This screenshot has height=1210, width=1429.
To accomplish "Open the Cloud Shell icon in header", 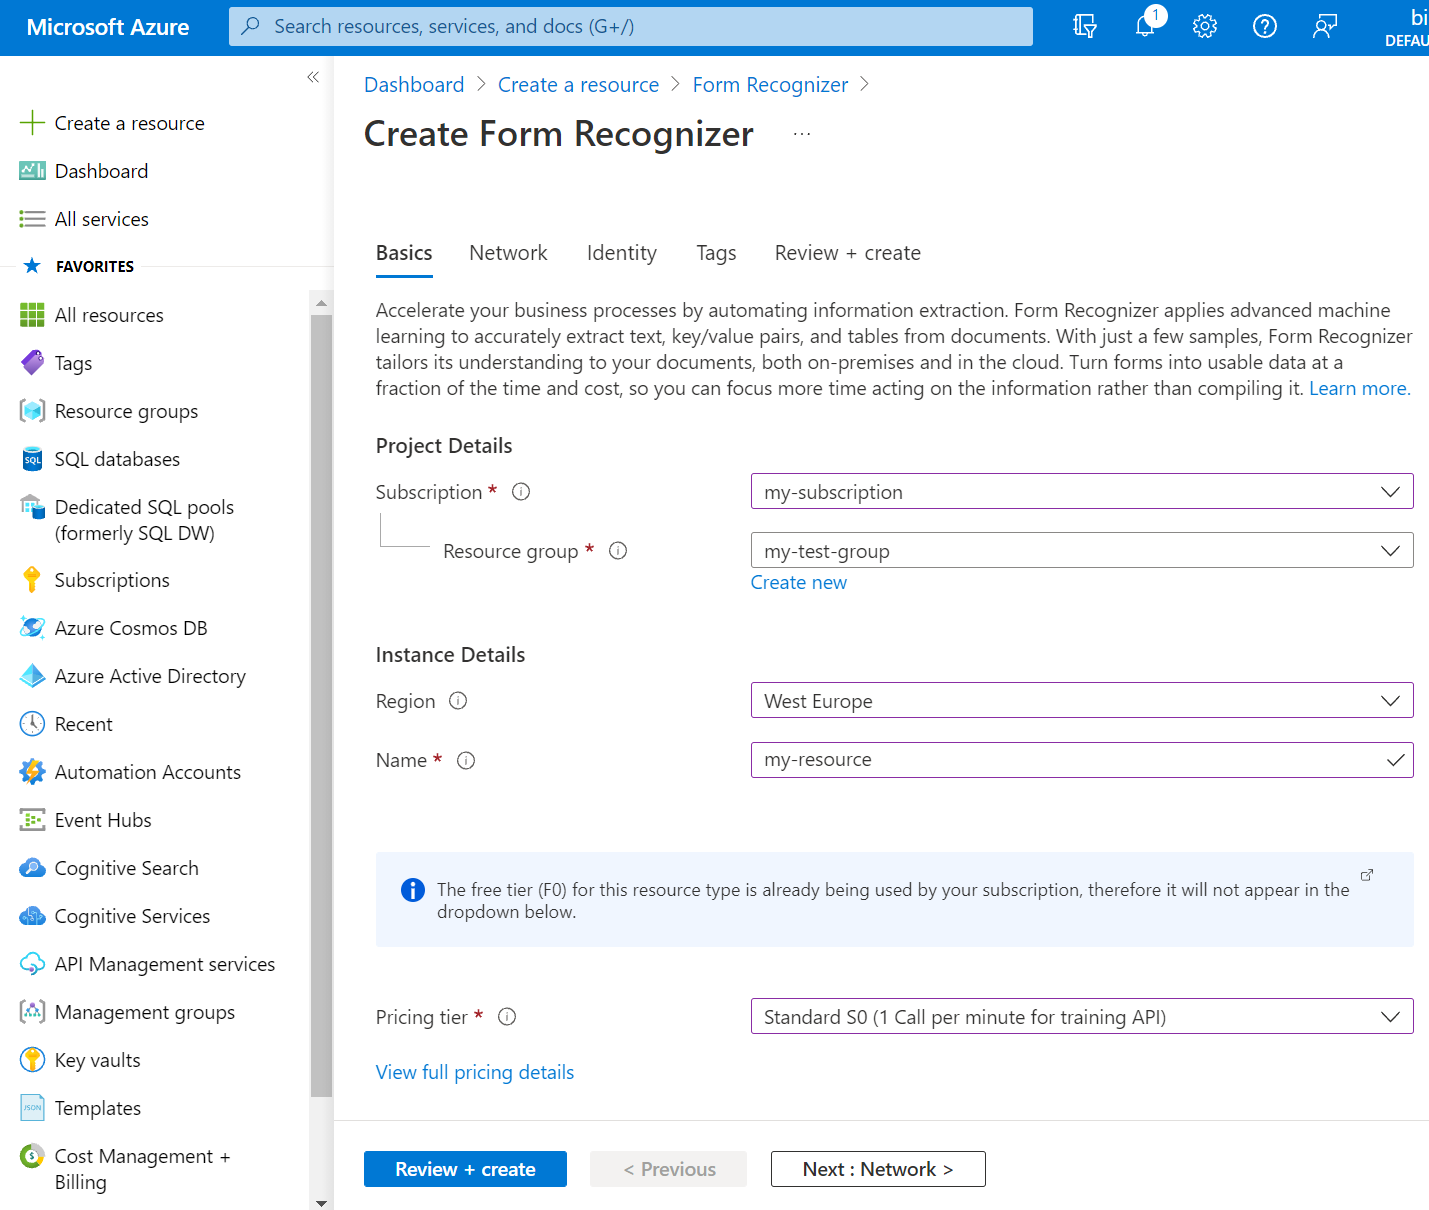I will click(1085, 26).
